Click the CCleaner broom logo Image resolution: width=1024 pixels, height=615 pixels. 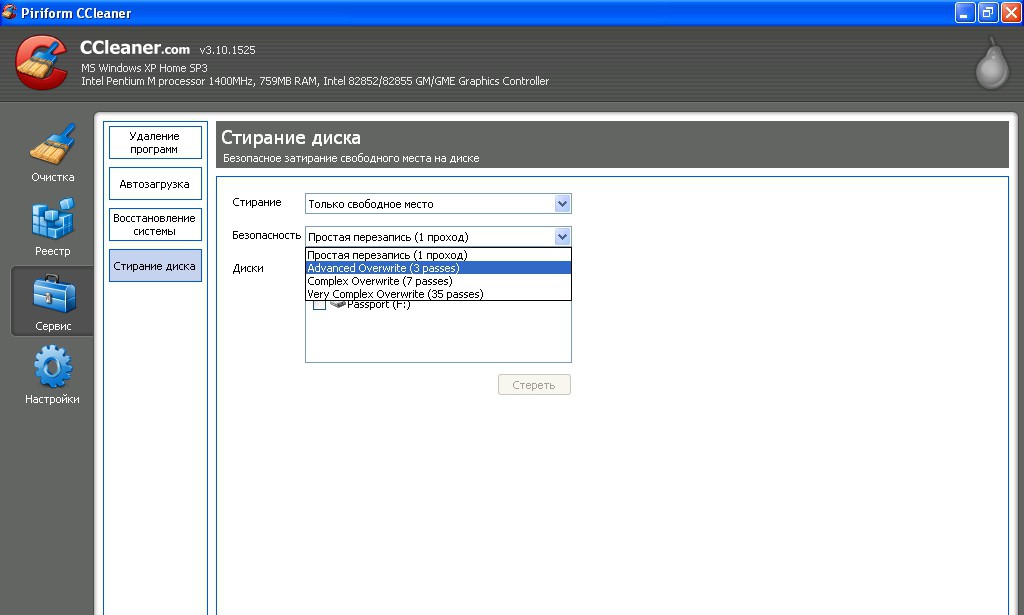point(41,63)
